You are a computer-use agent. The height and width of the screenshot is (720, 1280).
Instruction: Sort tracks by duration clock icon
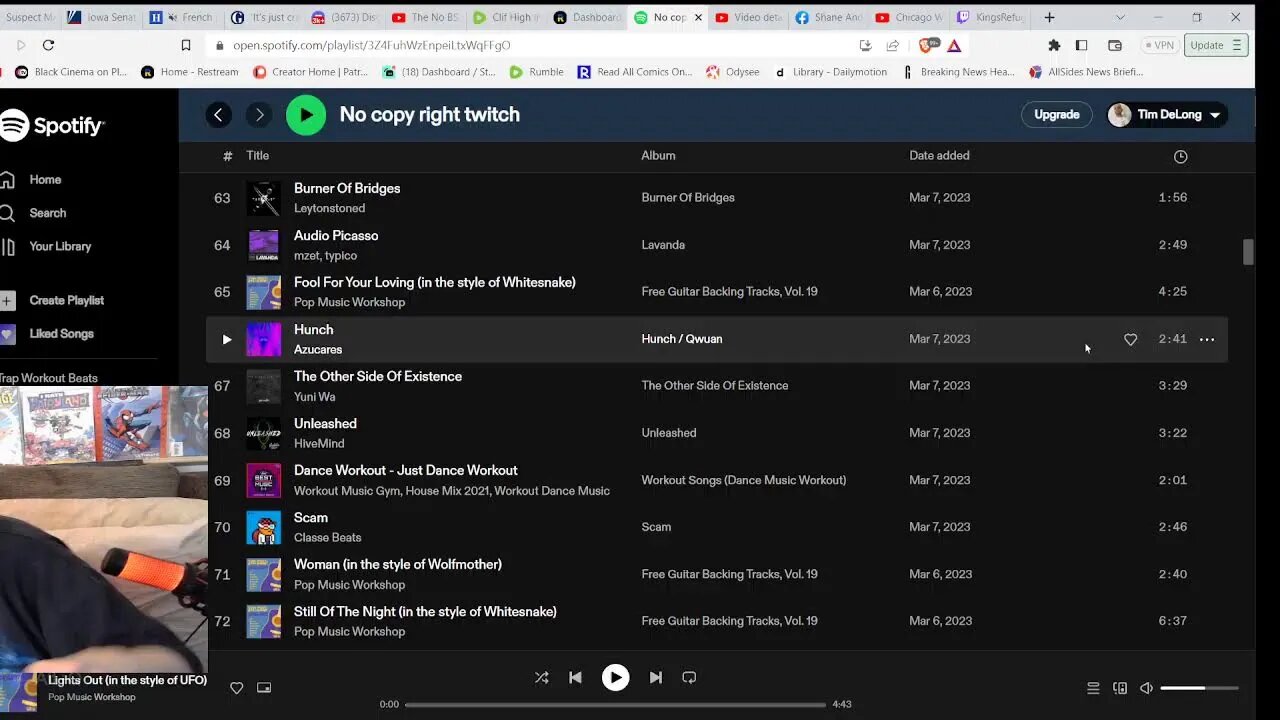(1180, 157)
